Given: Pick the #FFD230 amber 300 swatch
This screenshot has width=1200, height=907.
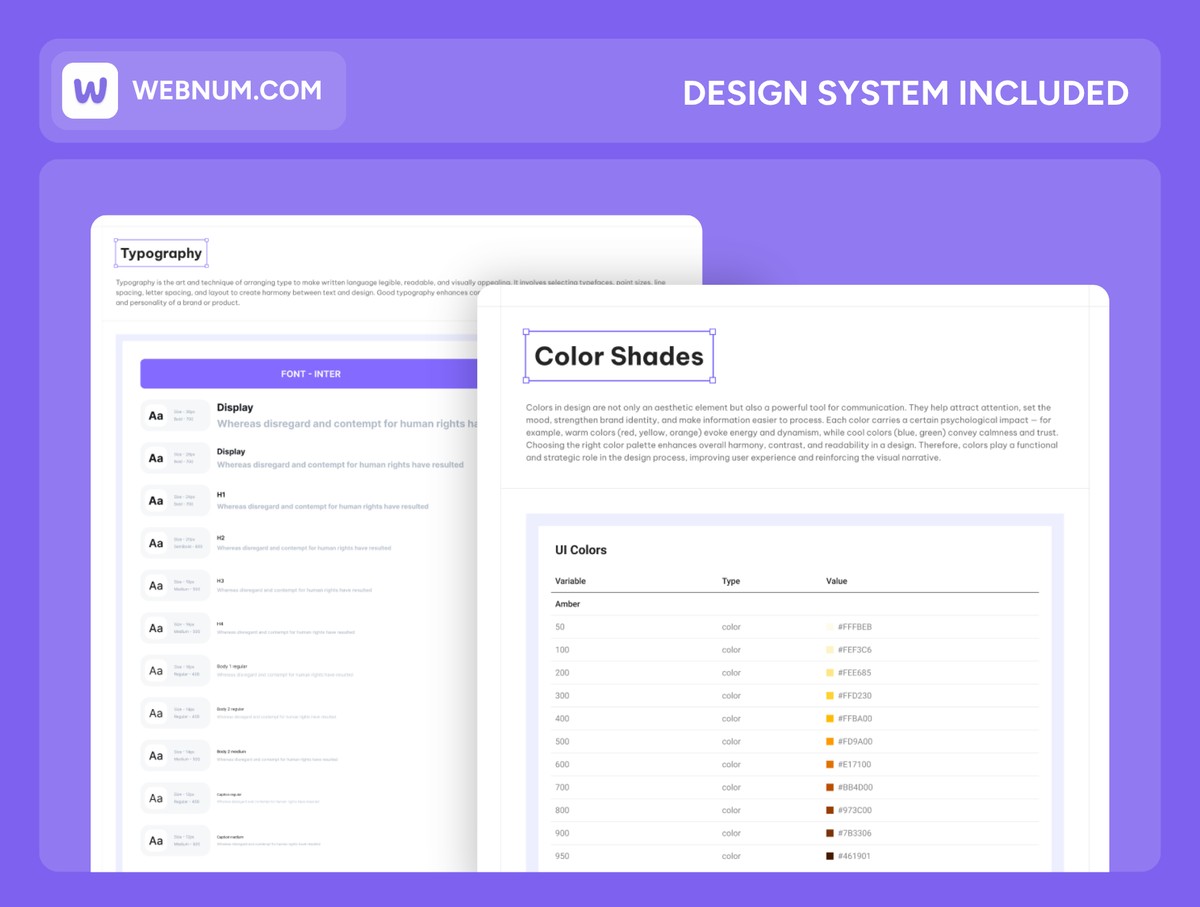Looking at the screenshot, I should coord(830,696).
